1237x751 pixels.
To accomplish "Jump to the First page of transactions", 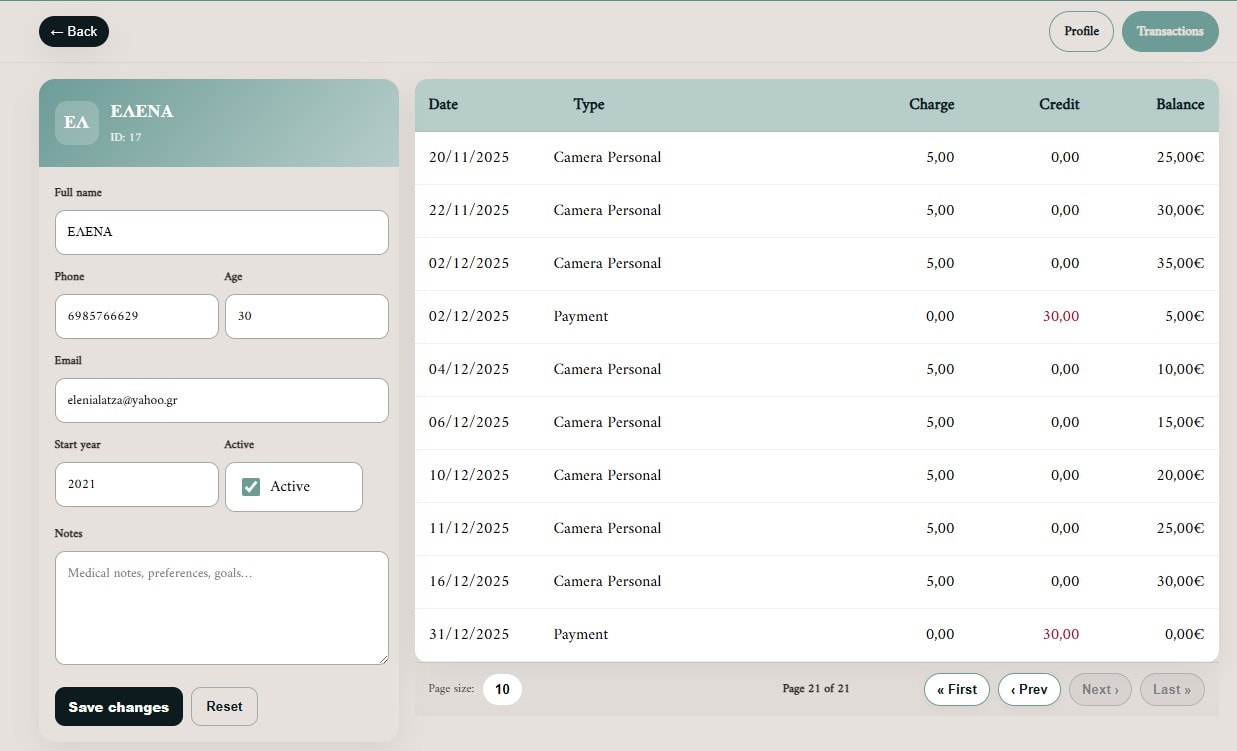I will [956, 689].
